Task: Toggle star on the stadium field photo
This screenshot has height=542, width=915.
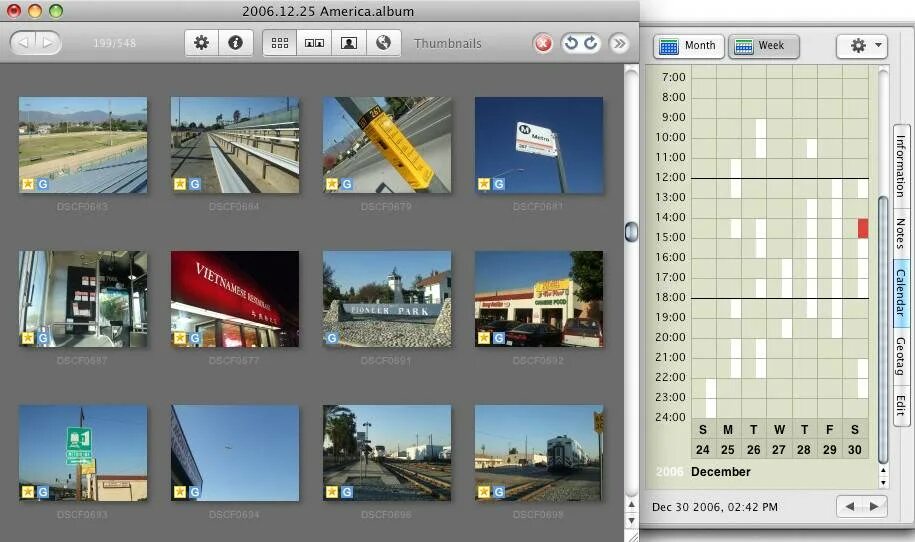Action: tap(27, 184)
